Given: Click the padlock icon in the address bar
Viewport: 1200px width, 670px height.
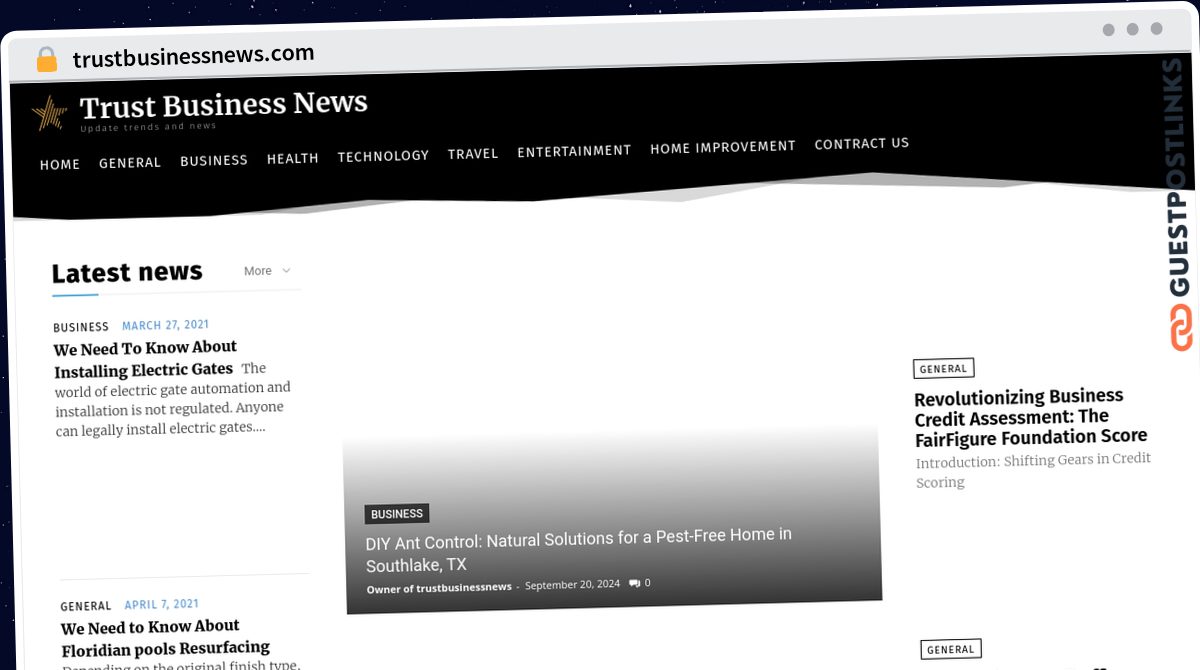Looking at the screenshot, I should coord(46,60).
